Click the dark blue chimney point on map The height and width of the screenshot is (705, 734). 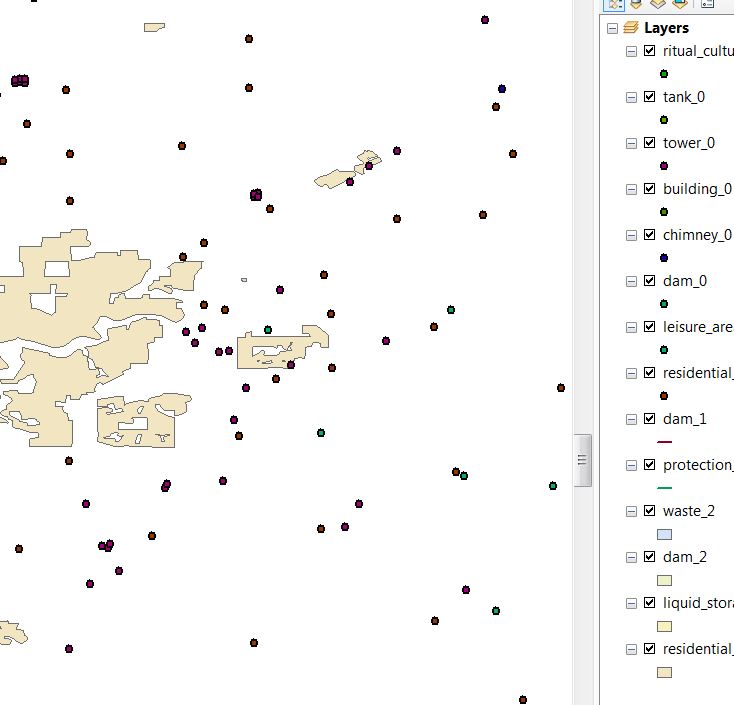[x=502, y=88]
